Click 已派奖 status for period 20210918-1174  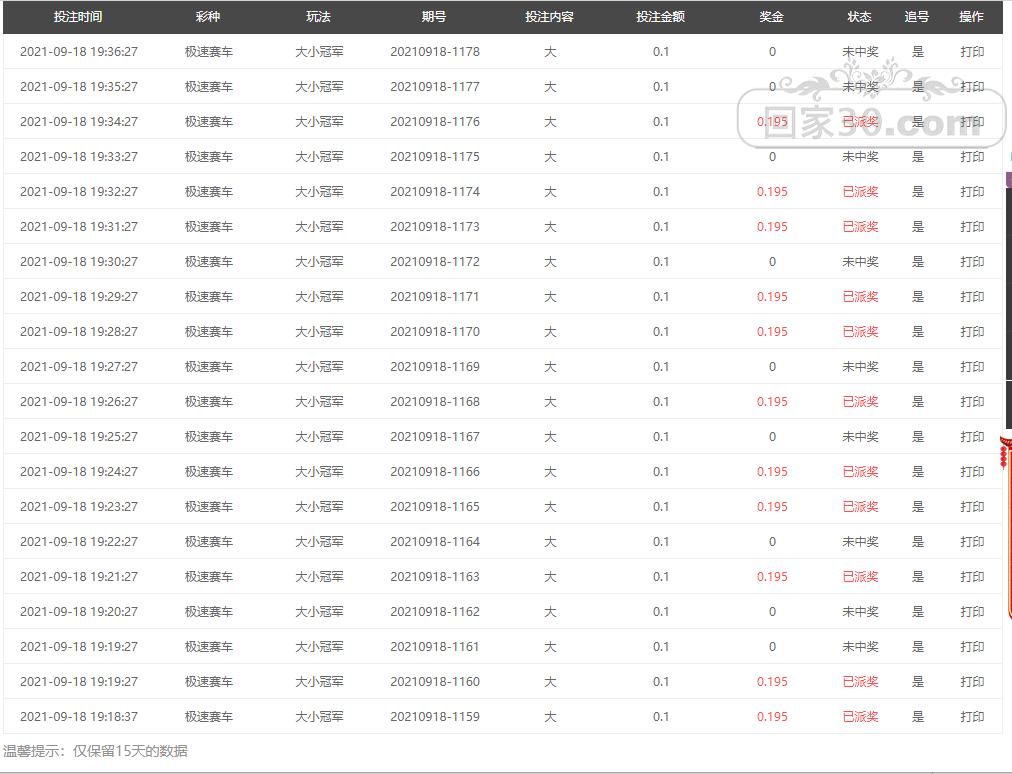[x=860, y=192]
